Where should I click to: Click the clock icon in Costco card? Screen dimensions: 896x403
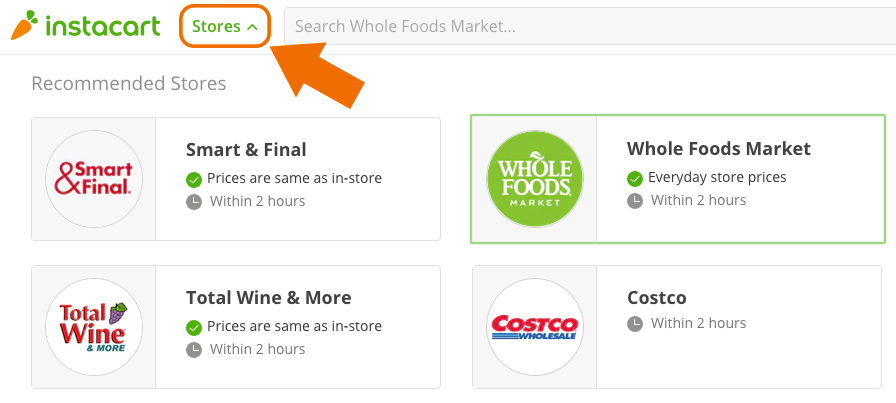point(635,324)
